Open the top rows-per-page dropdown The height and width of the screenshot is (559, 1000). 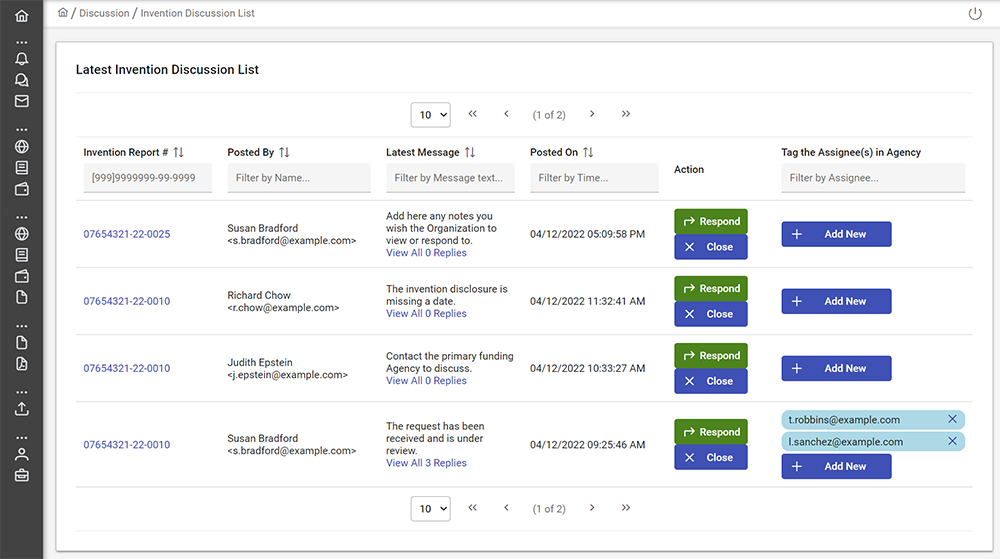tap(430, 115)
